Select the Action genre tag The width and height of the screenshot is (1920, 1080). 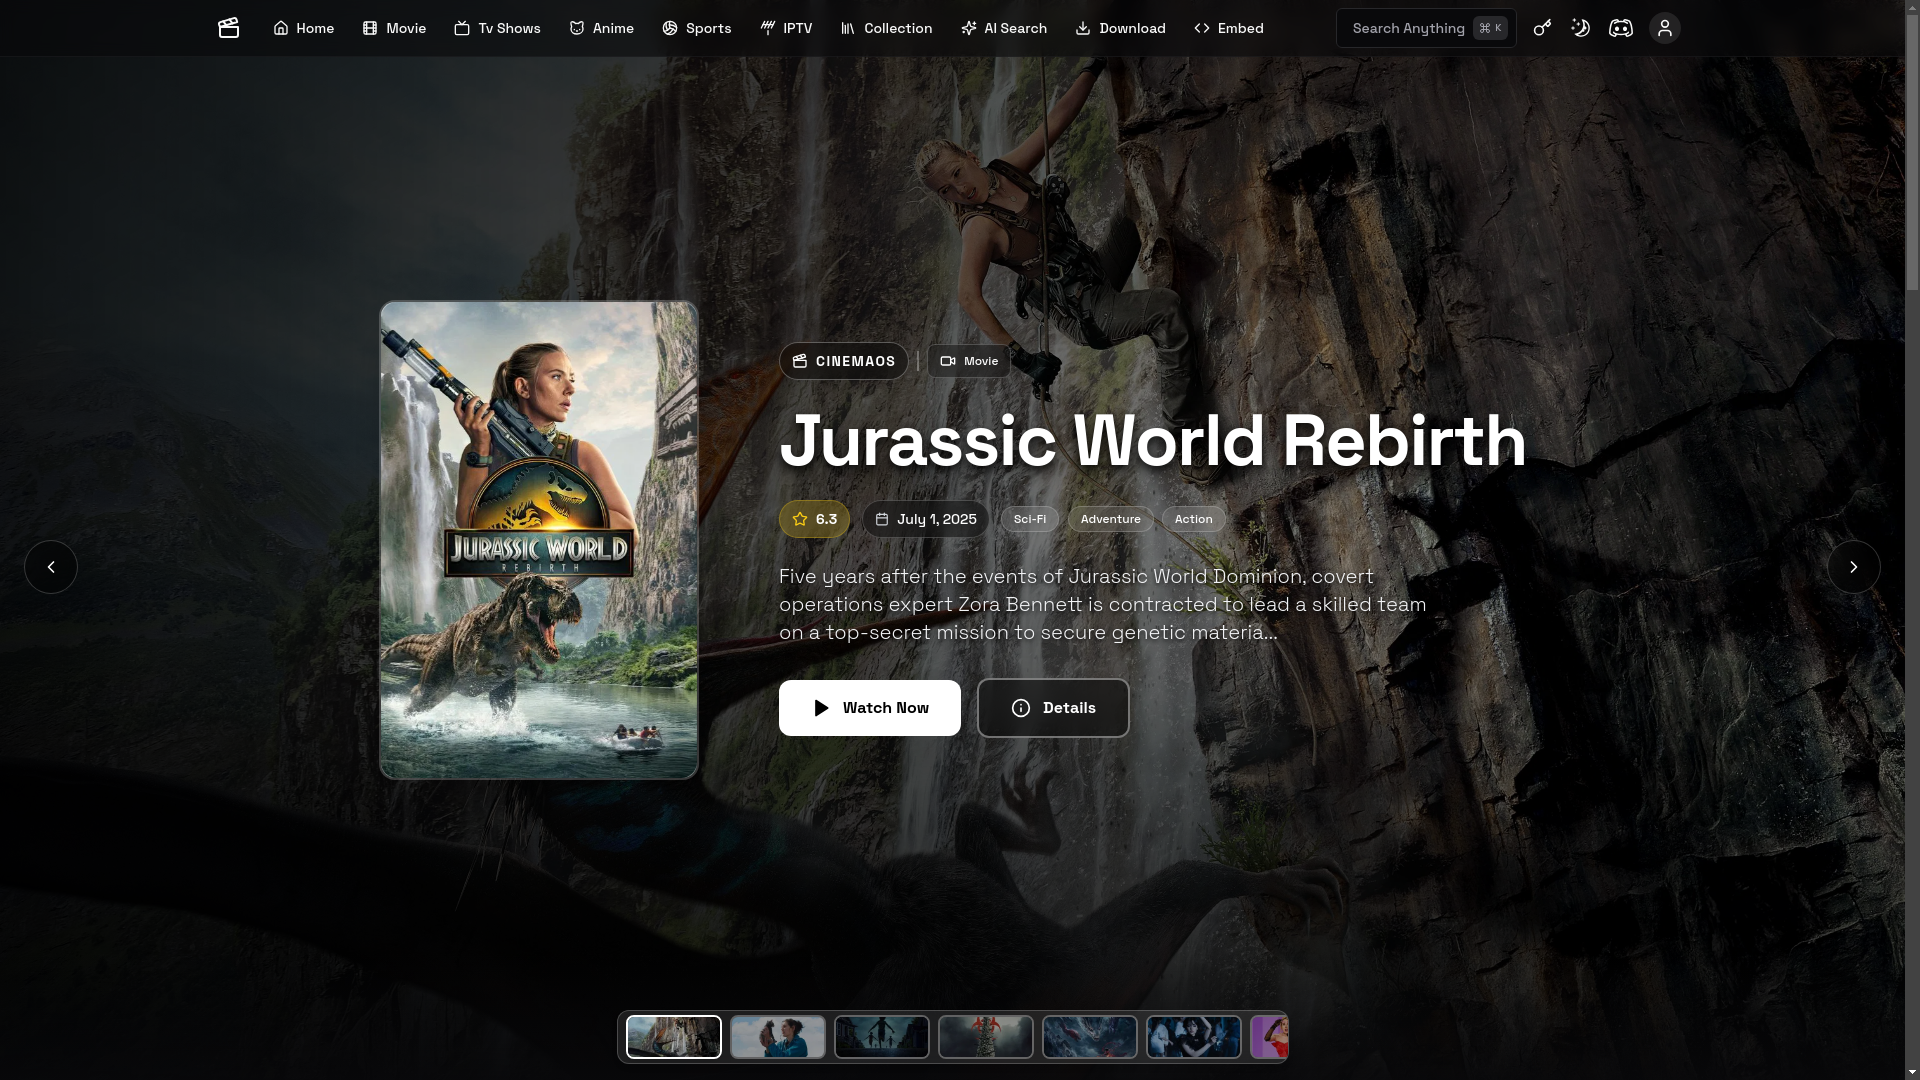(x=1194, y=519)
